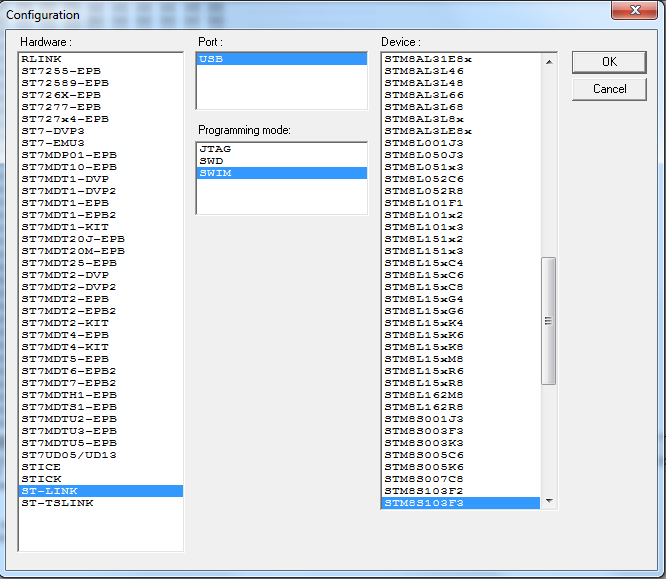666x579 pixels.
Task: Pick device STM8AL3L68
Action: click(x=461, y=107)
